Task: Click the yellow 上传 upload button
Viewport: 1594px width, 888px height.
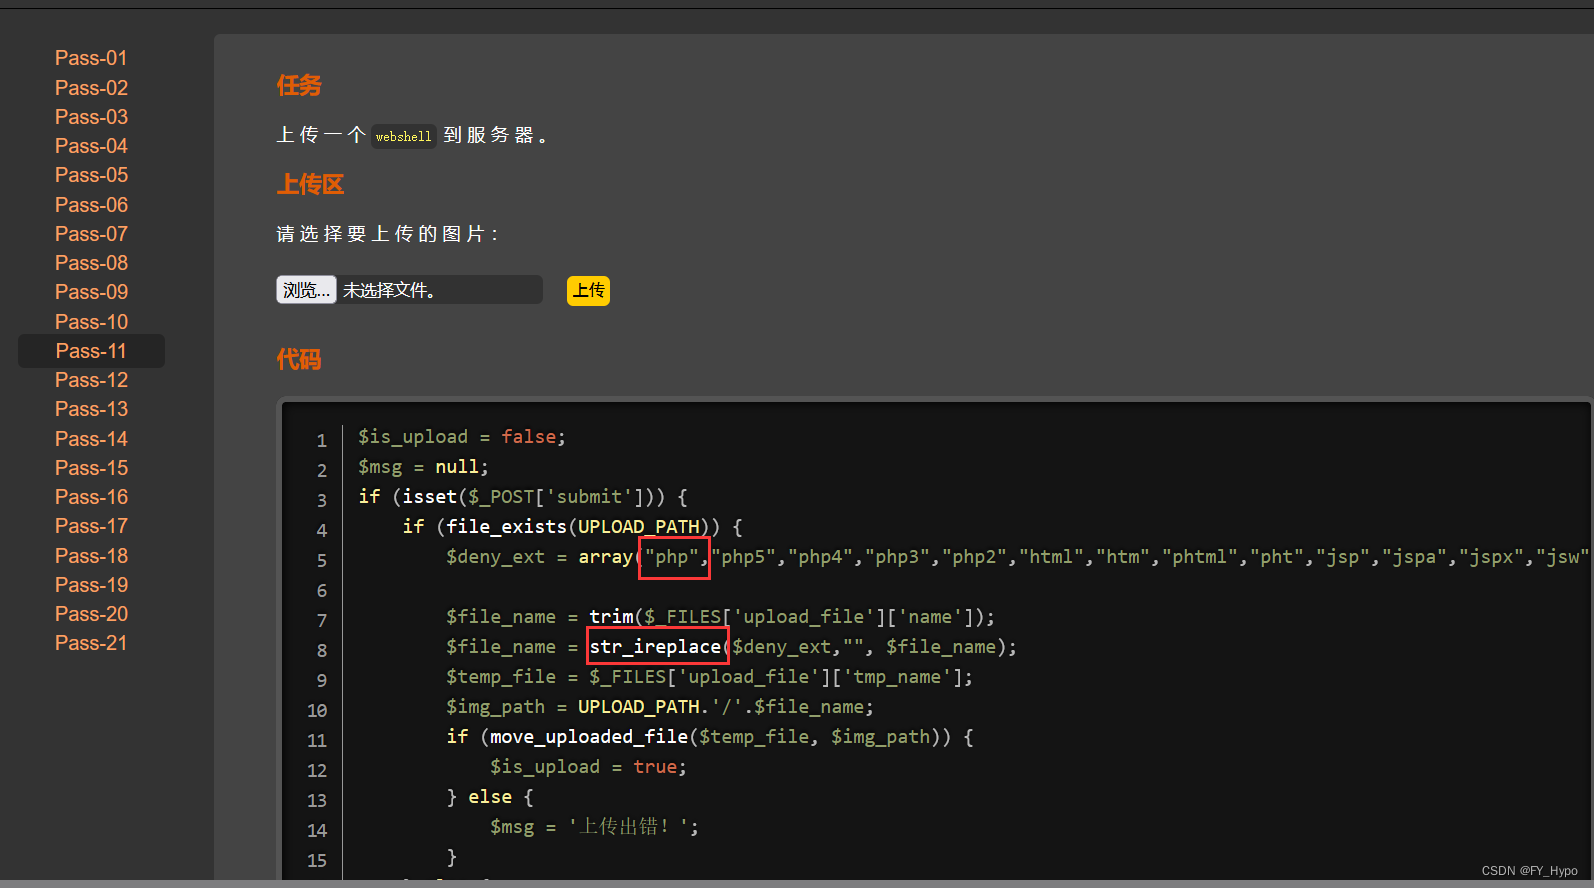Action: pos(588,291)
